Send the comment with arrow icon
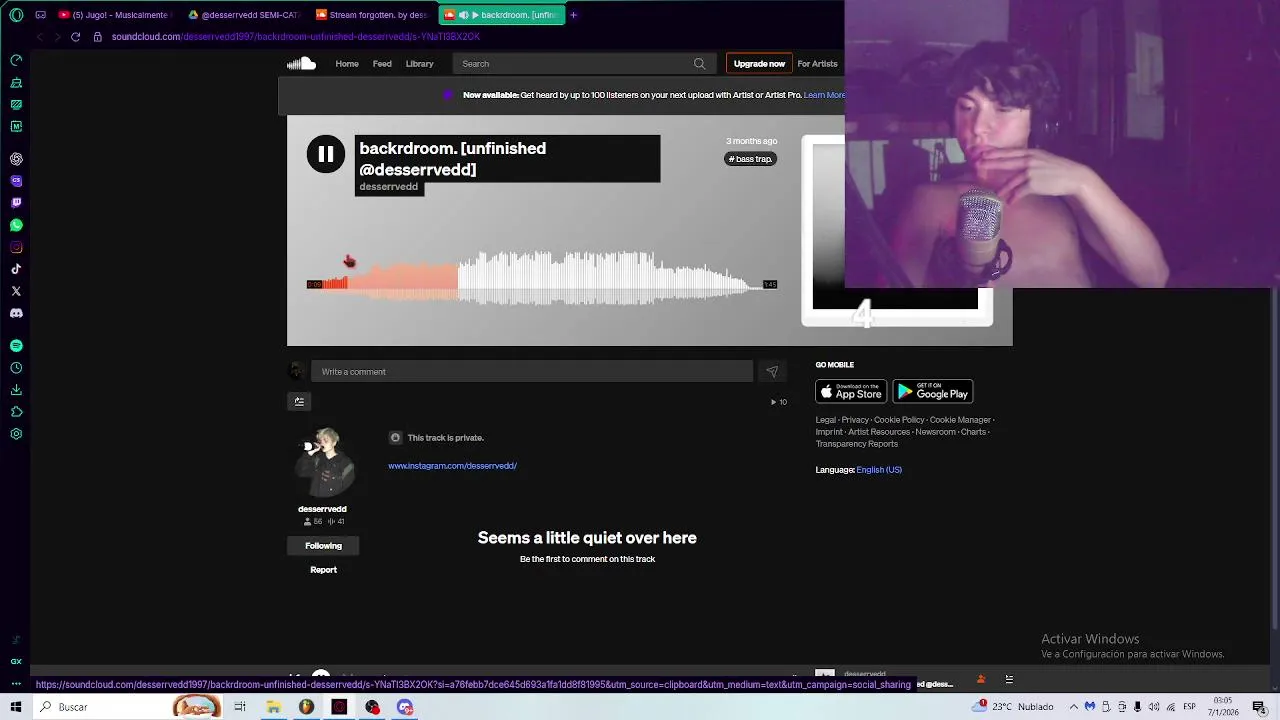This screenshot has height=720, width=1280. (772, 372)
